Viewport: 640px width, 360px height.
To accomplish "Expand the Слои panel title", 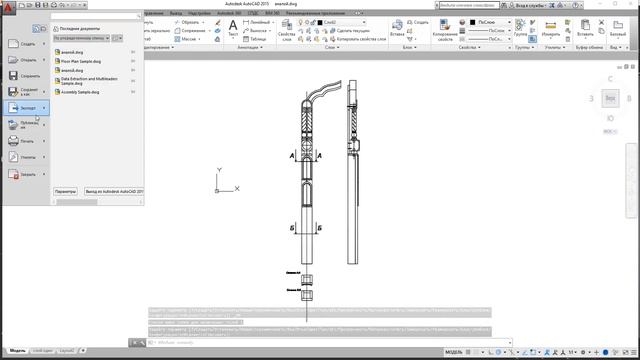I will pos(332,47).
